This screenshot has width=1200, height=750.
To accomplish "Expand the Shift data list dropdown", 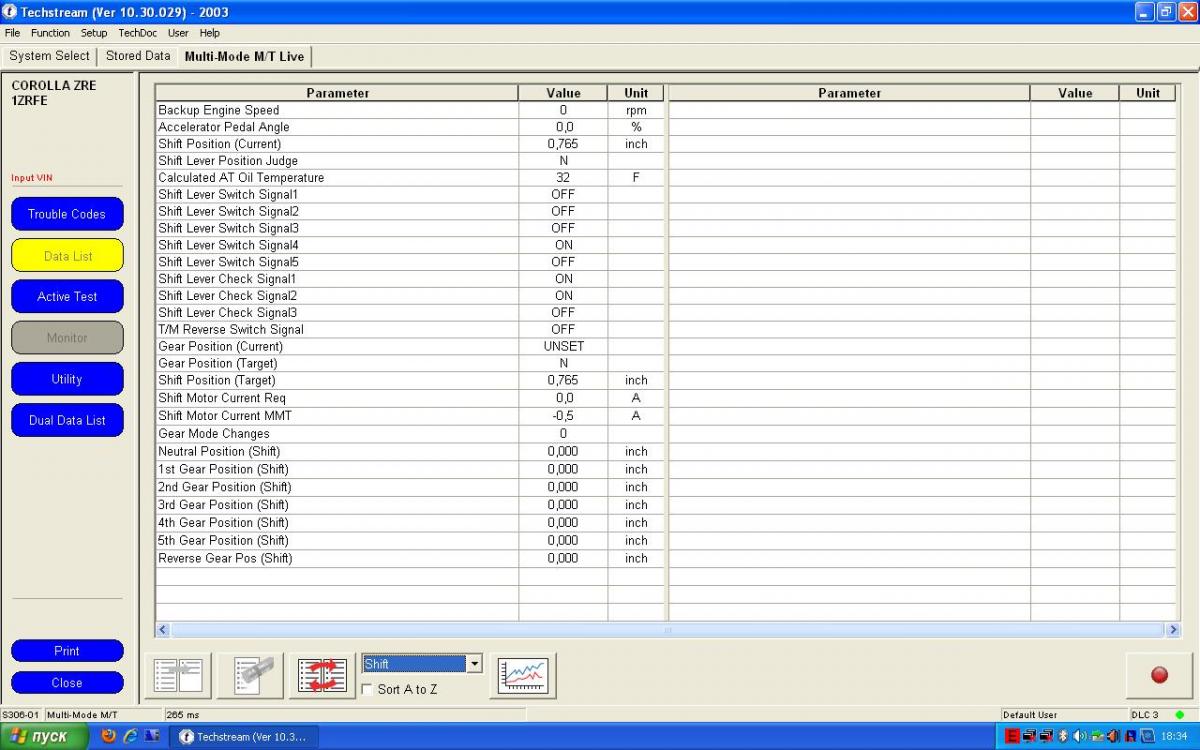I will point(474,664).
